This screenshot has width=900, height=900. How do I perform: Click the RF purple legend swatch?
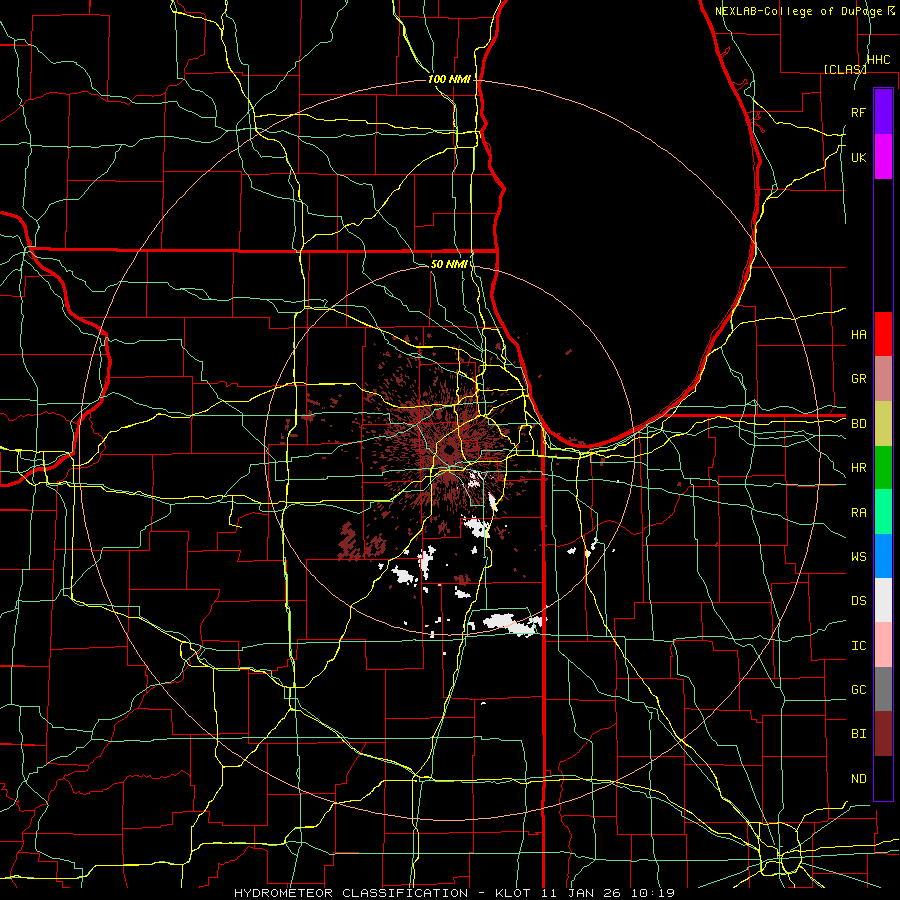(883, 112)
